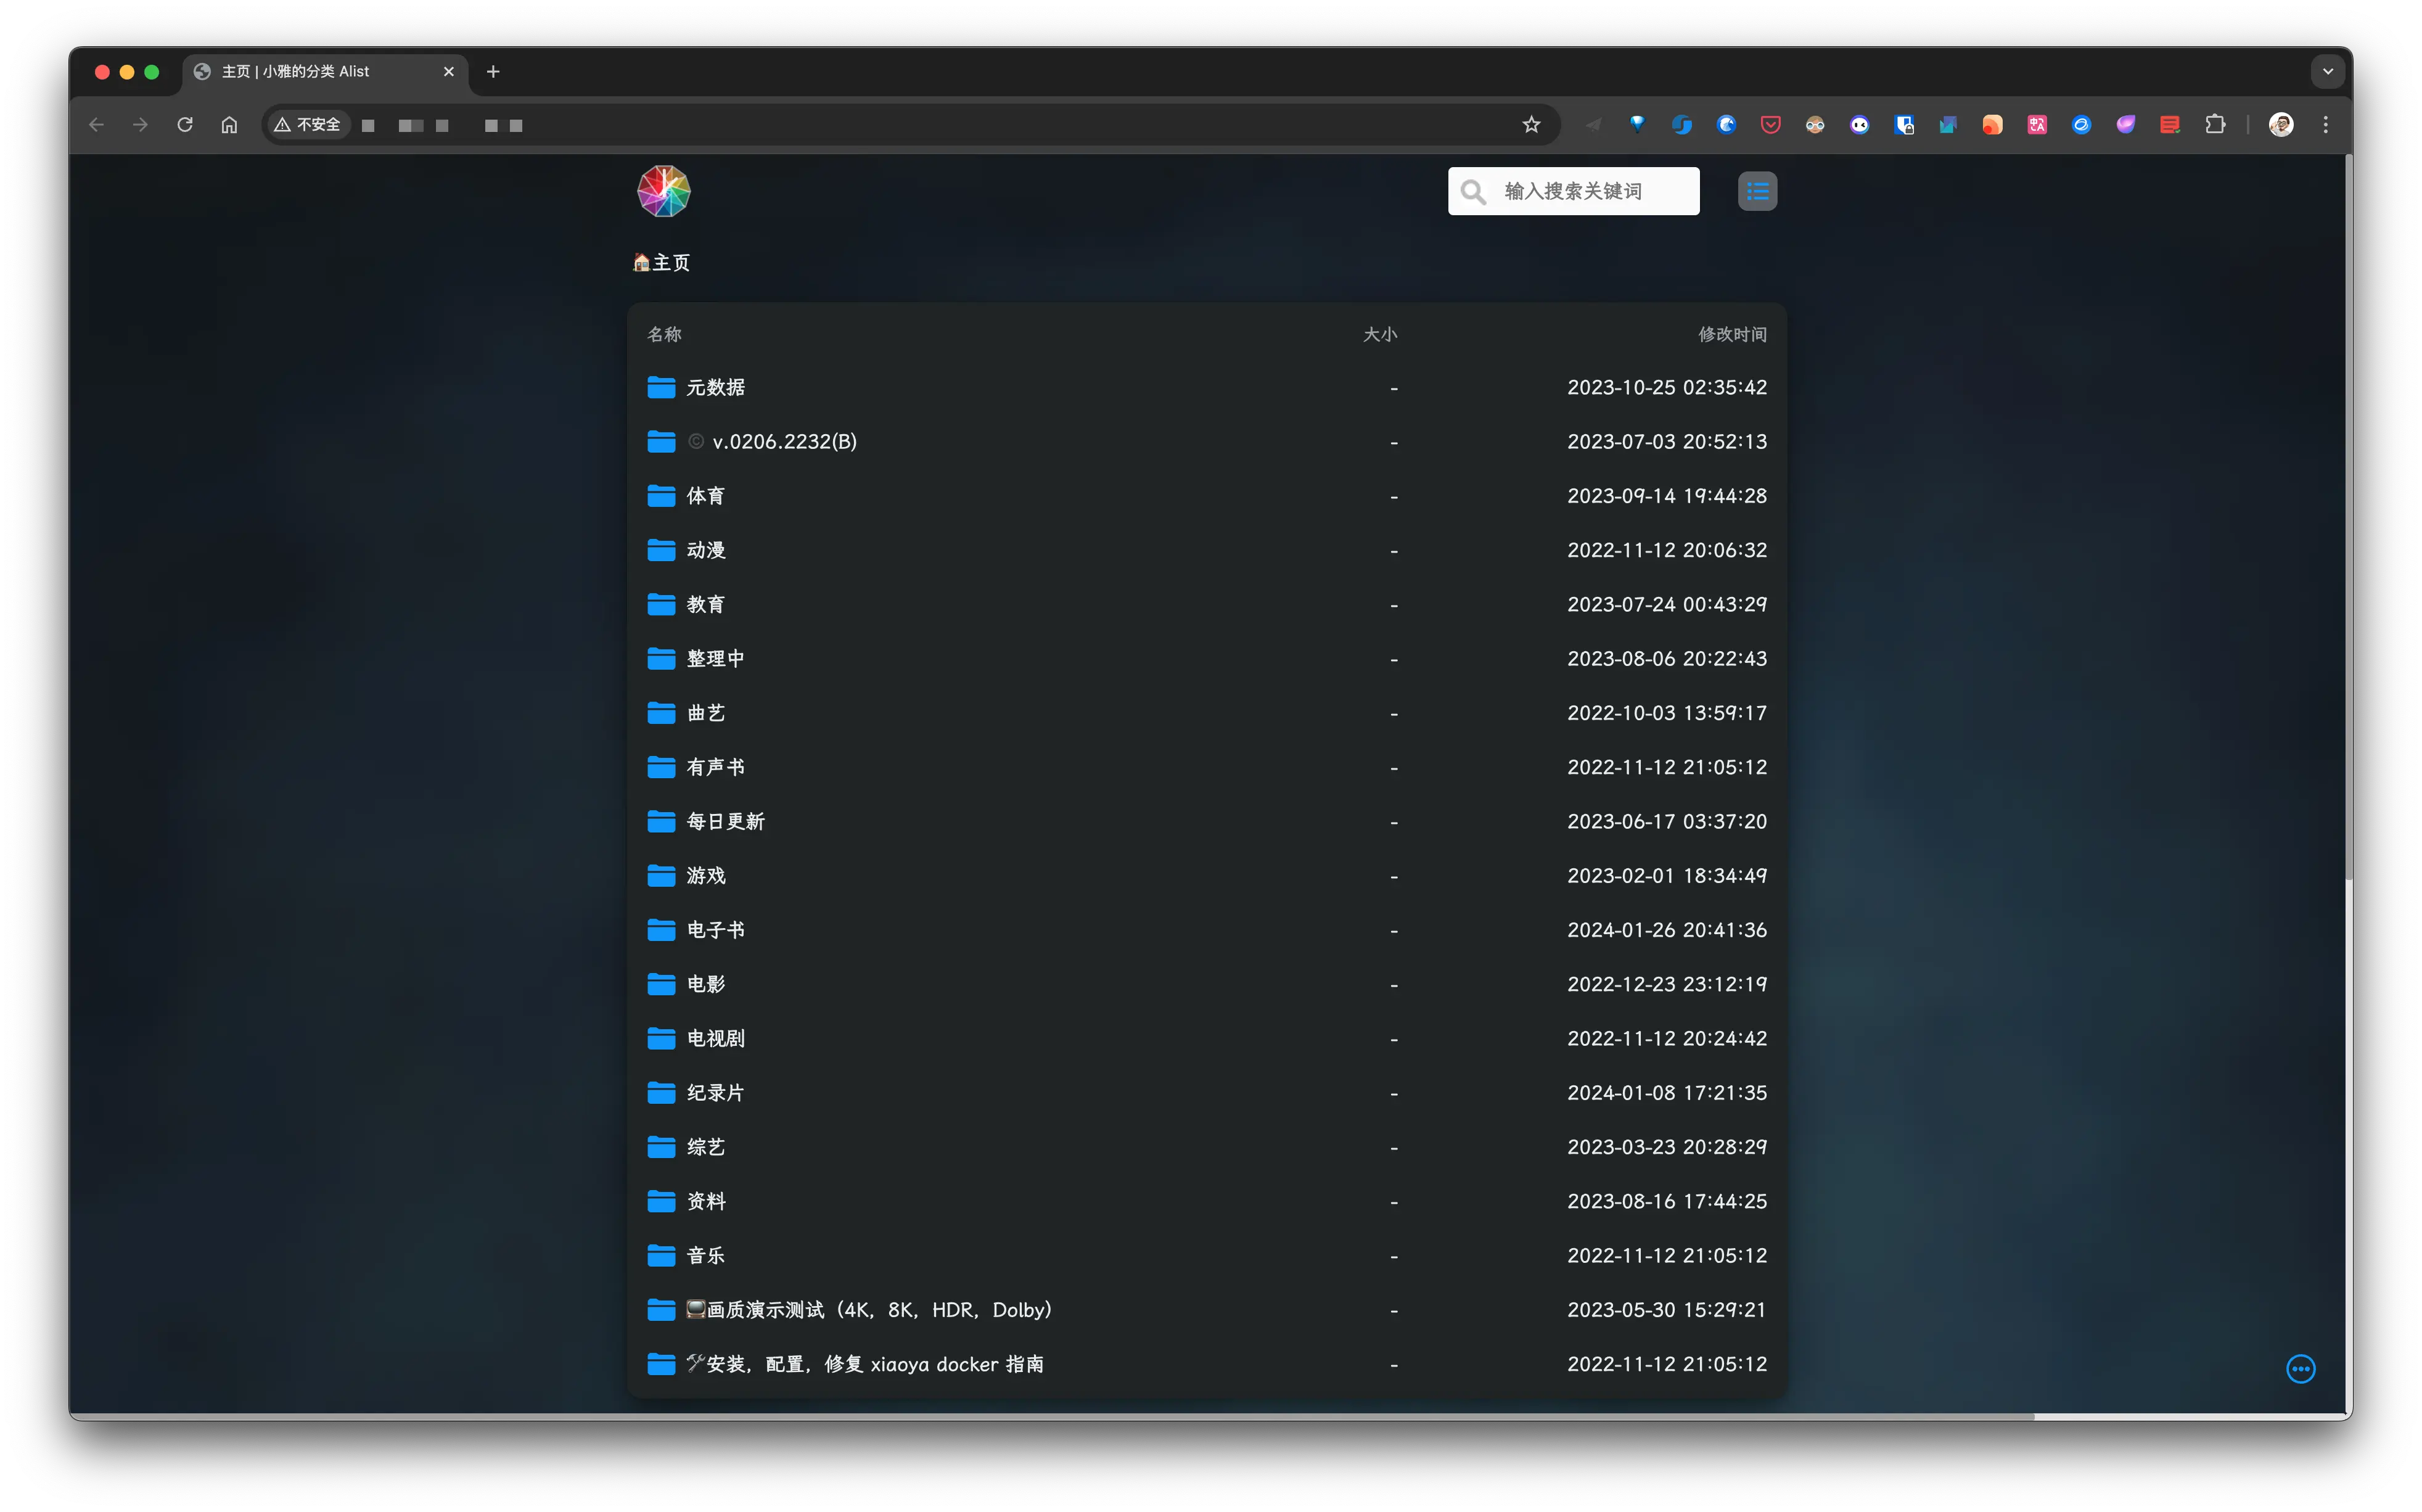Toggle list/grid view layout button

[1757, 191]
